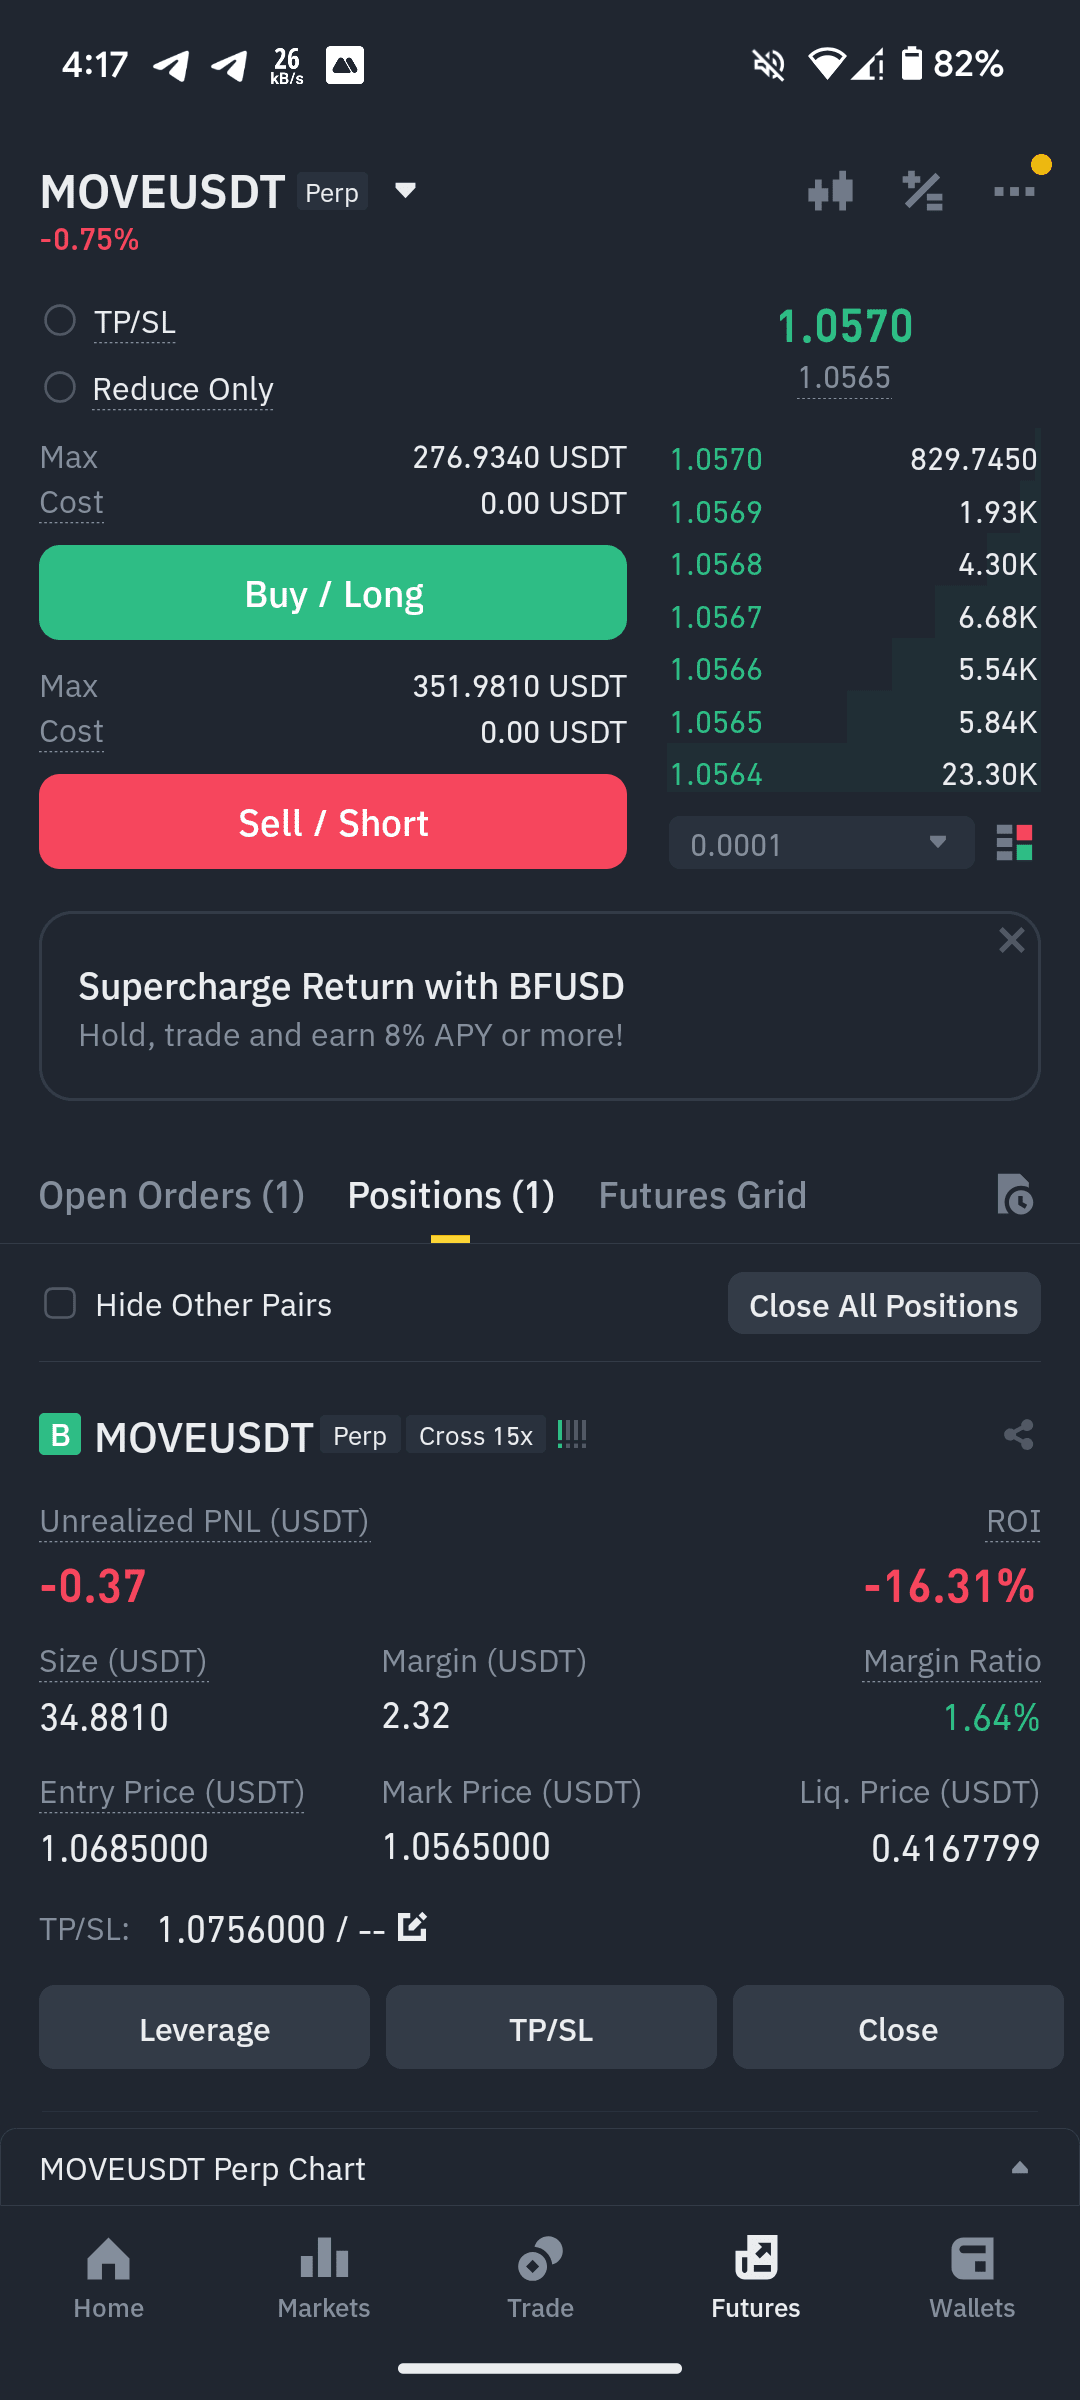Image resolution: width=1080 pixels, height=2400 pixels.
Task: Open order history clock icon
Action: pyautogui.click(x=1014, y=1195)
